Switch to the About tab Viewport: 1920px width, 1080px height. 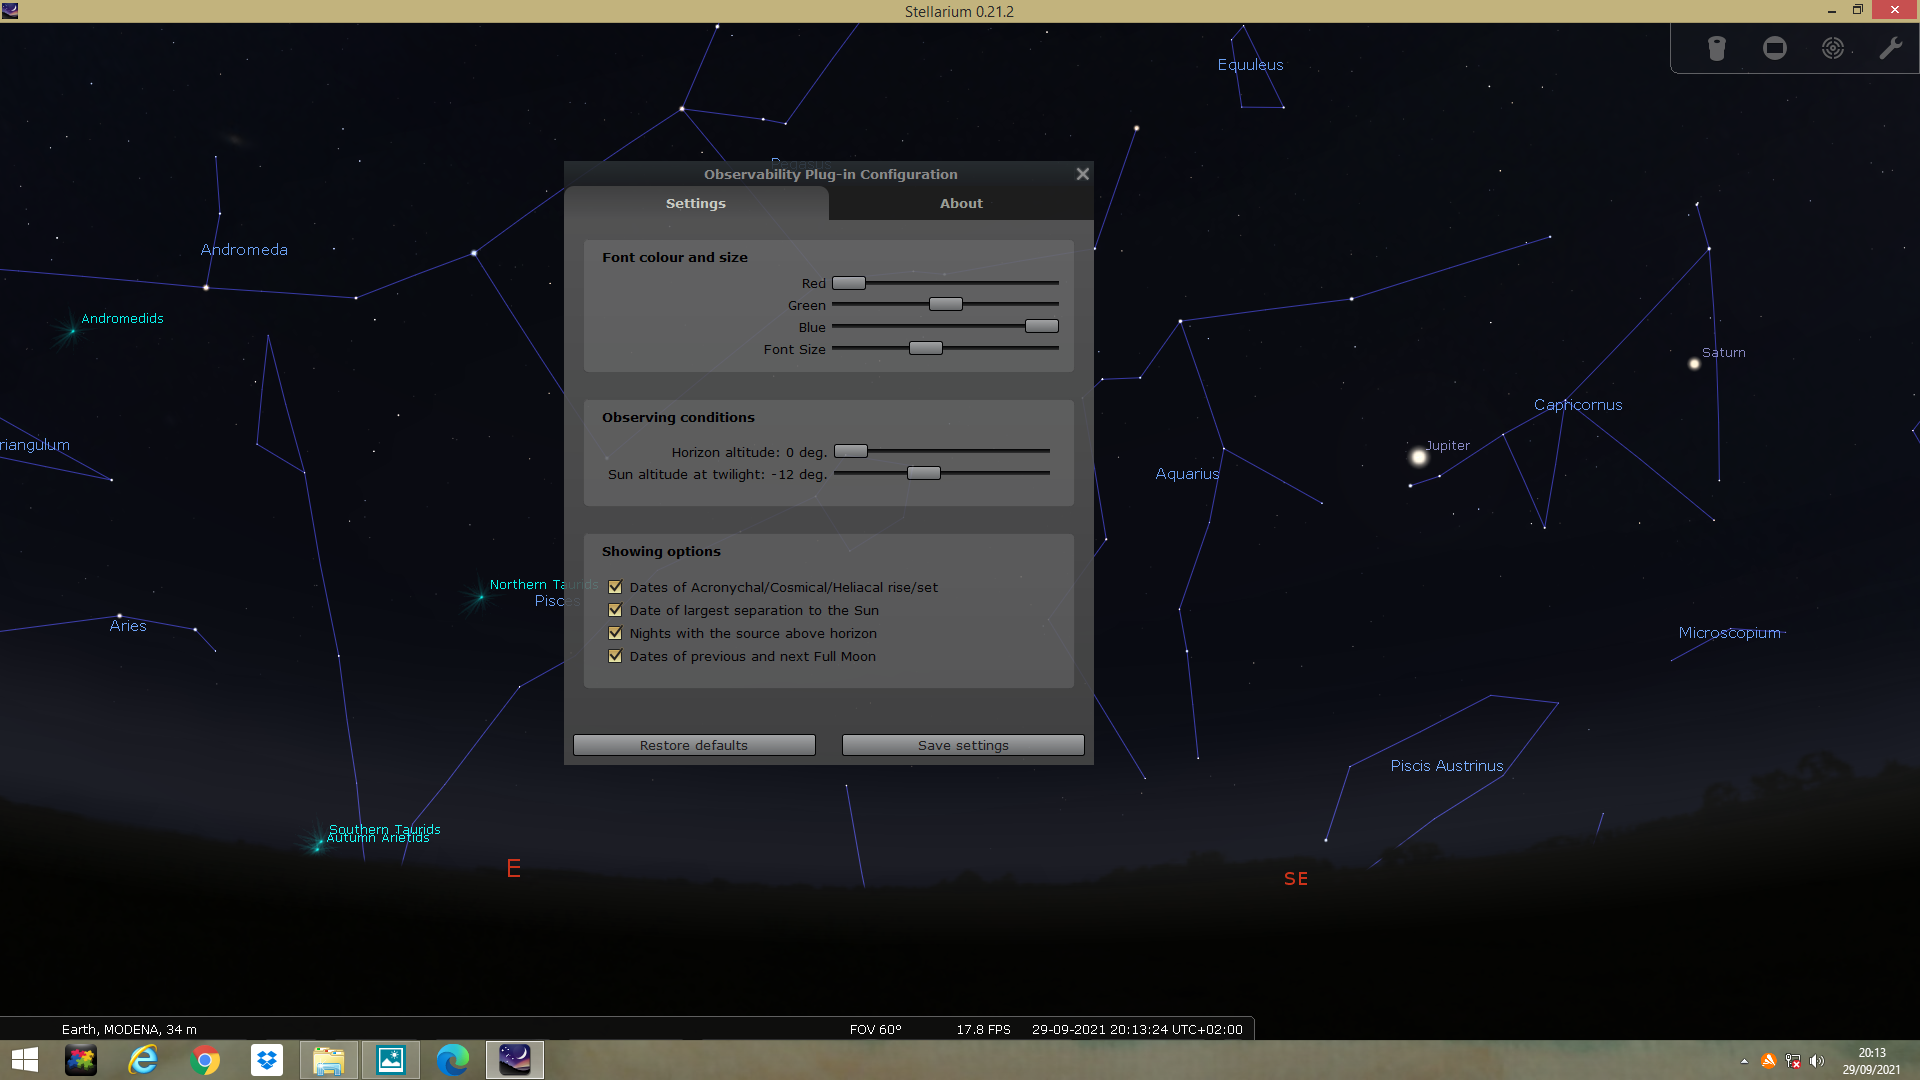(x=960, y=203)
